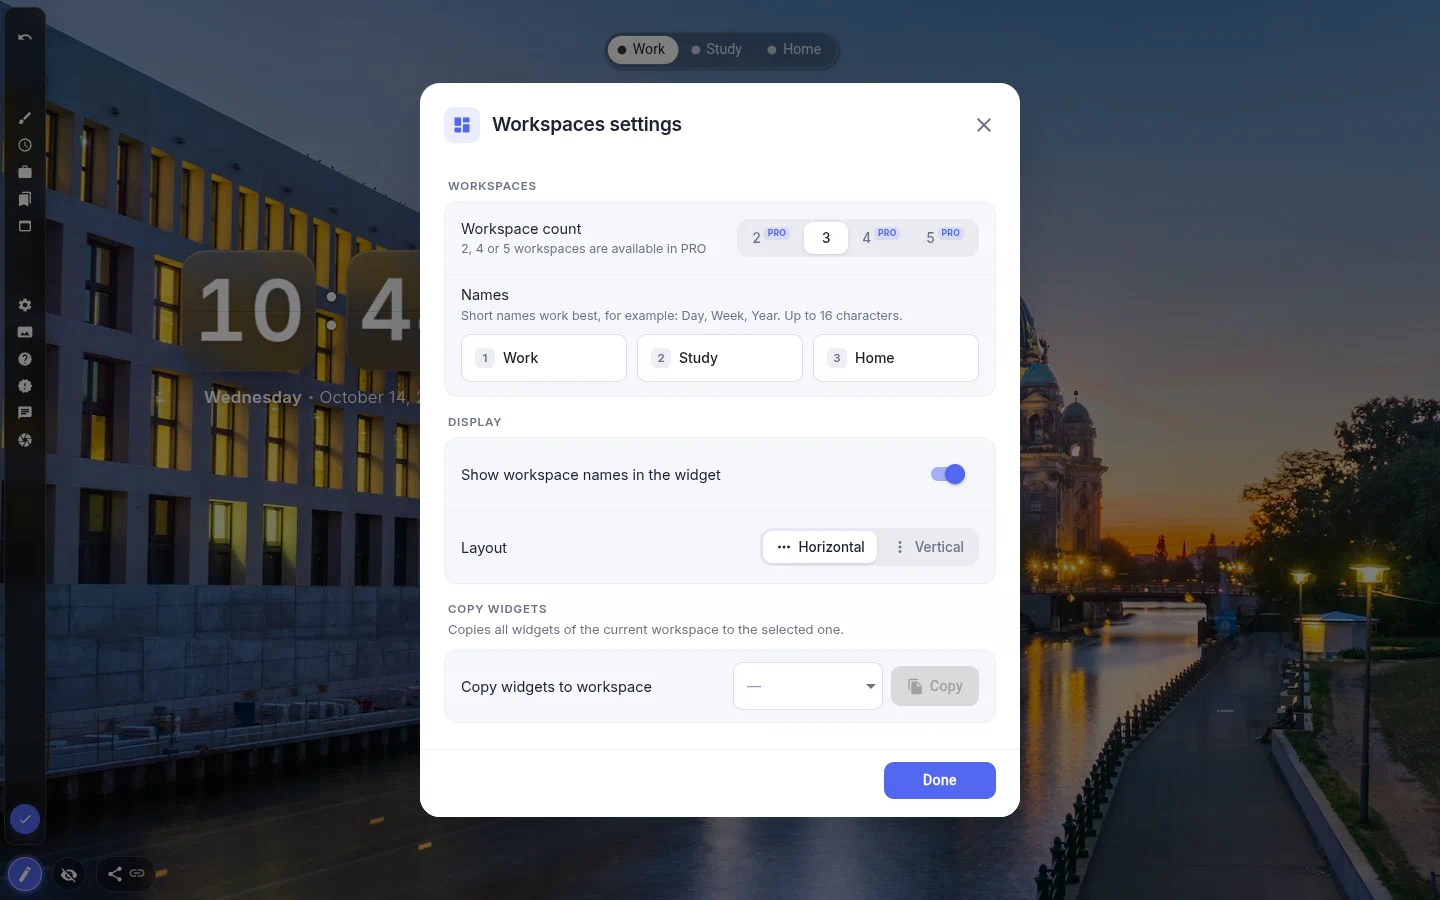Click the Done button
The width and height of the screenshot is (1440, 900).
pyautogui.click(x=940, y=780)
